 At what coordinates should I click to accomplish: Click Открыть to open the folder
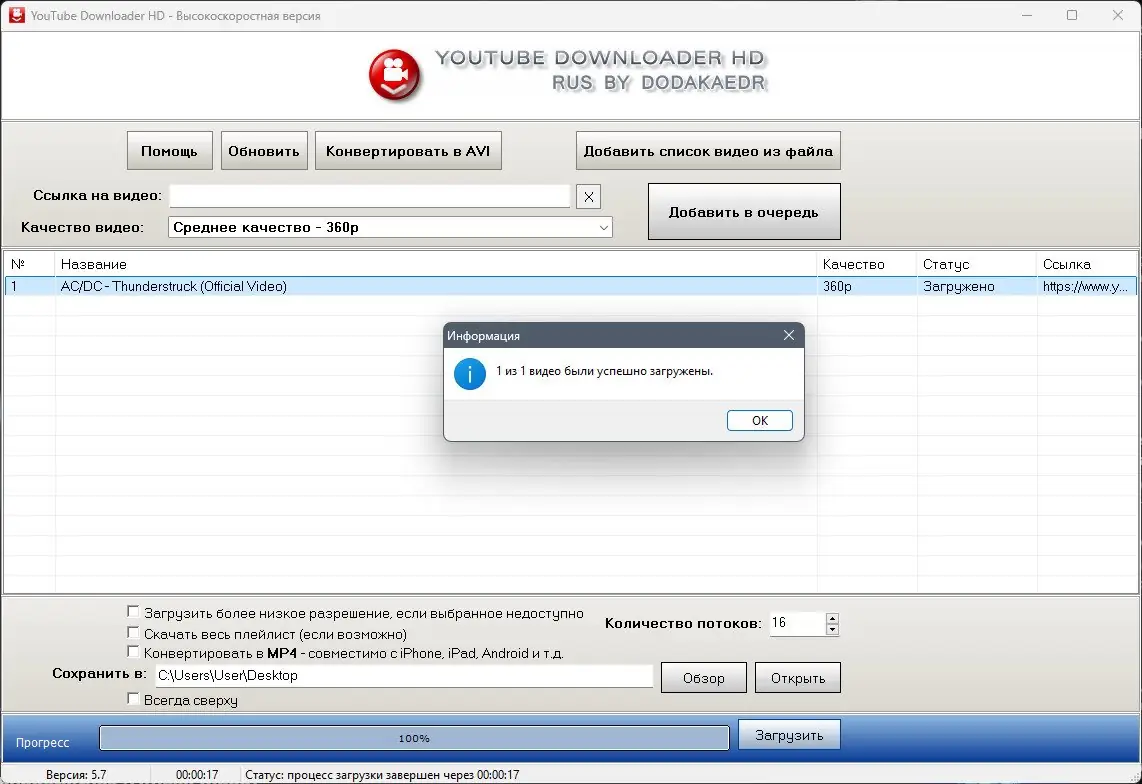798,678
